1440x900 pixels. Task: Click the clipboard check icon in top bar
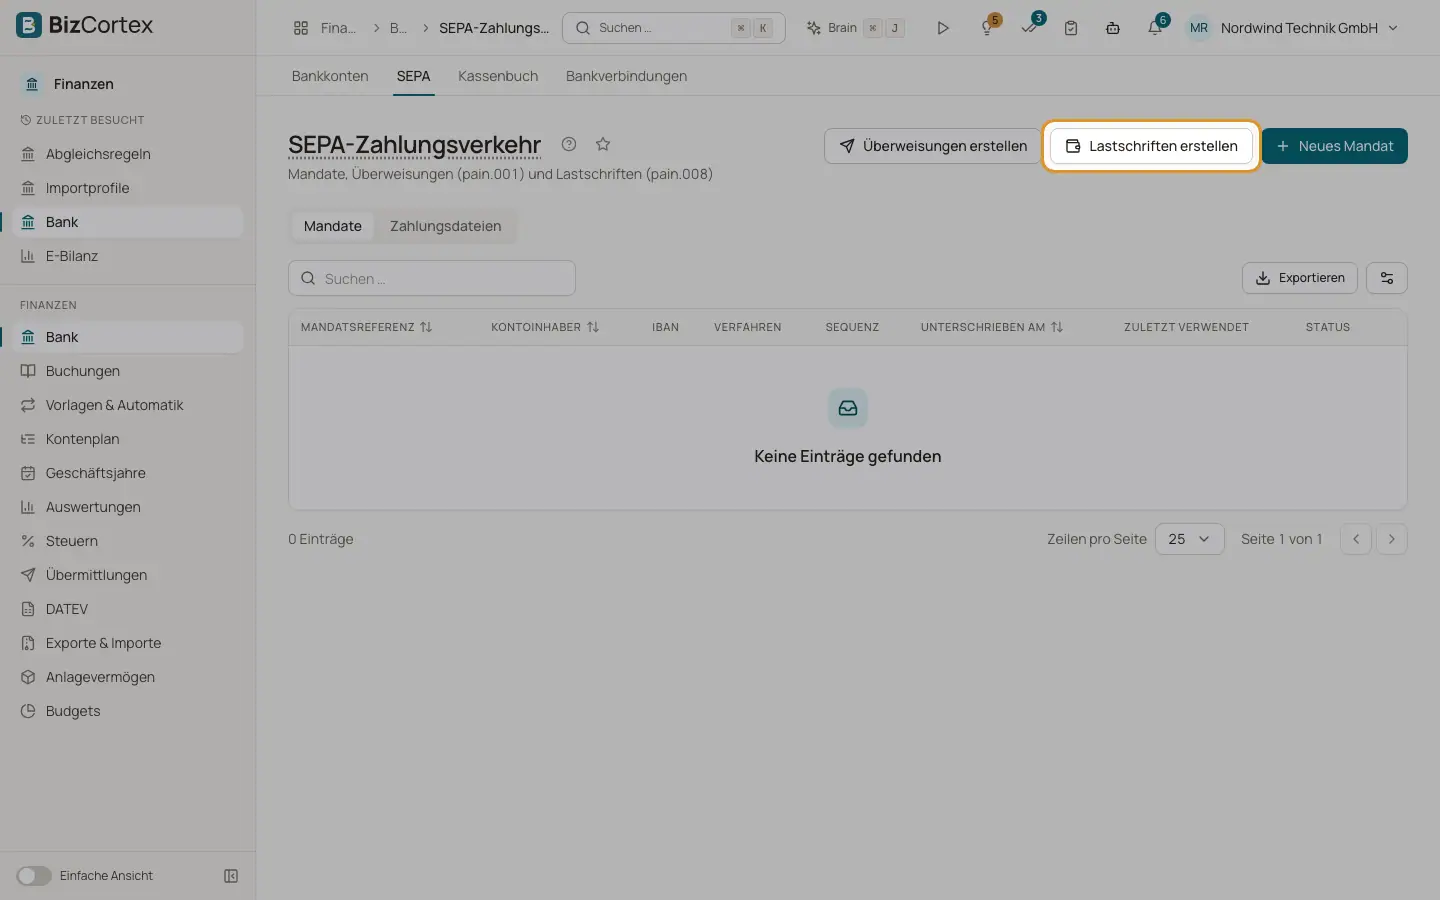(x=1071, y=28)
